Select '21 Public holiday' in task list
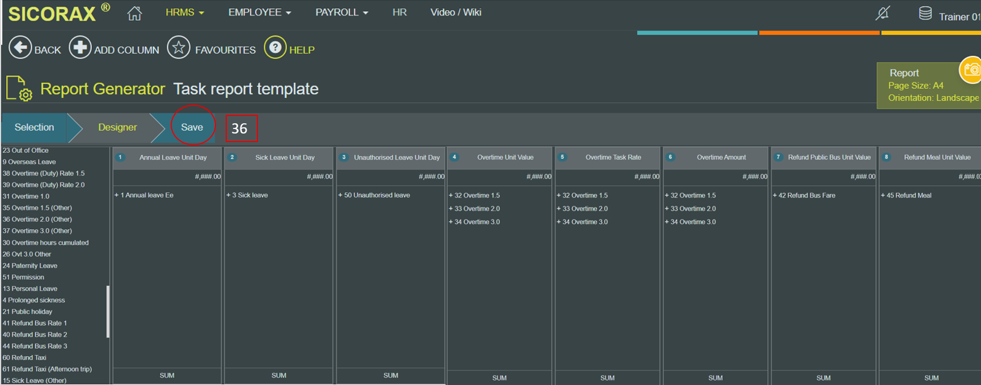981x385 pixels. pos(27,311)
